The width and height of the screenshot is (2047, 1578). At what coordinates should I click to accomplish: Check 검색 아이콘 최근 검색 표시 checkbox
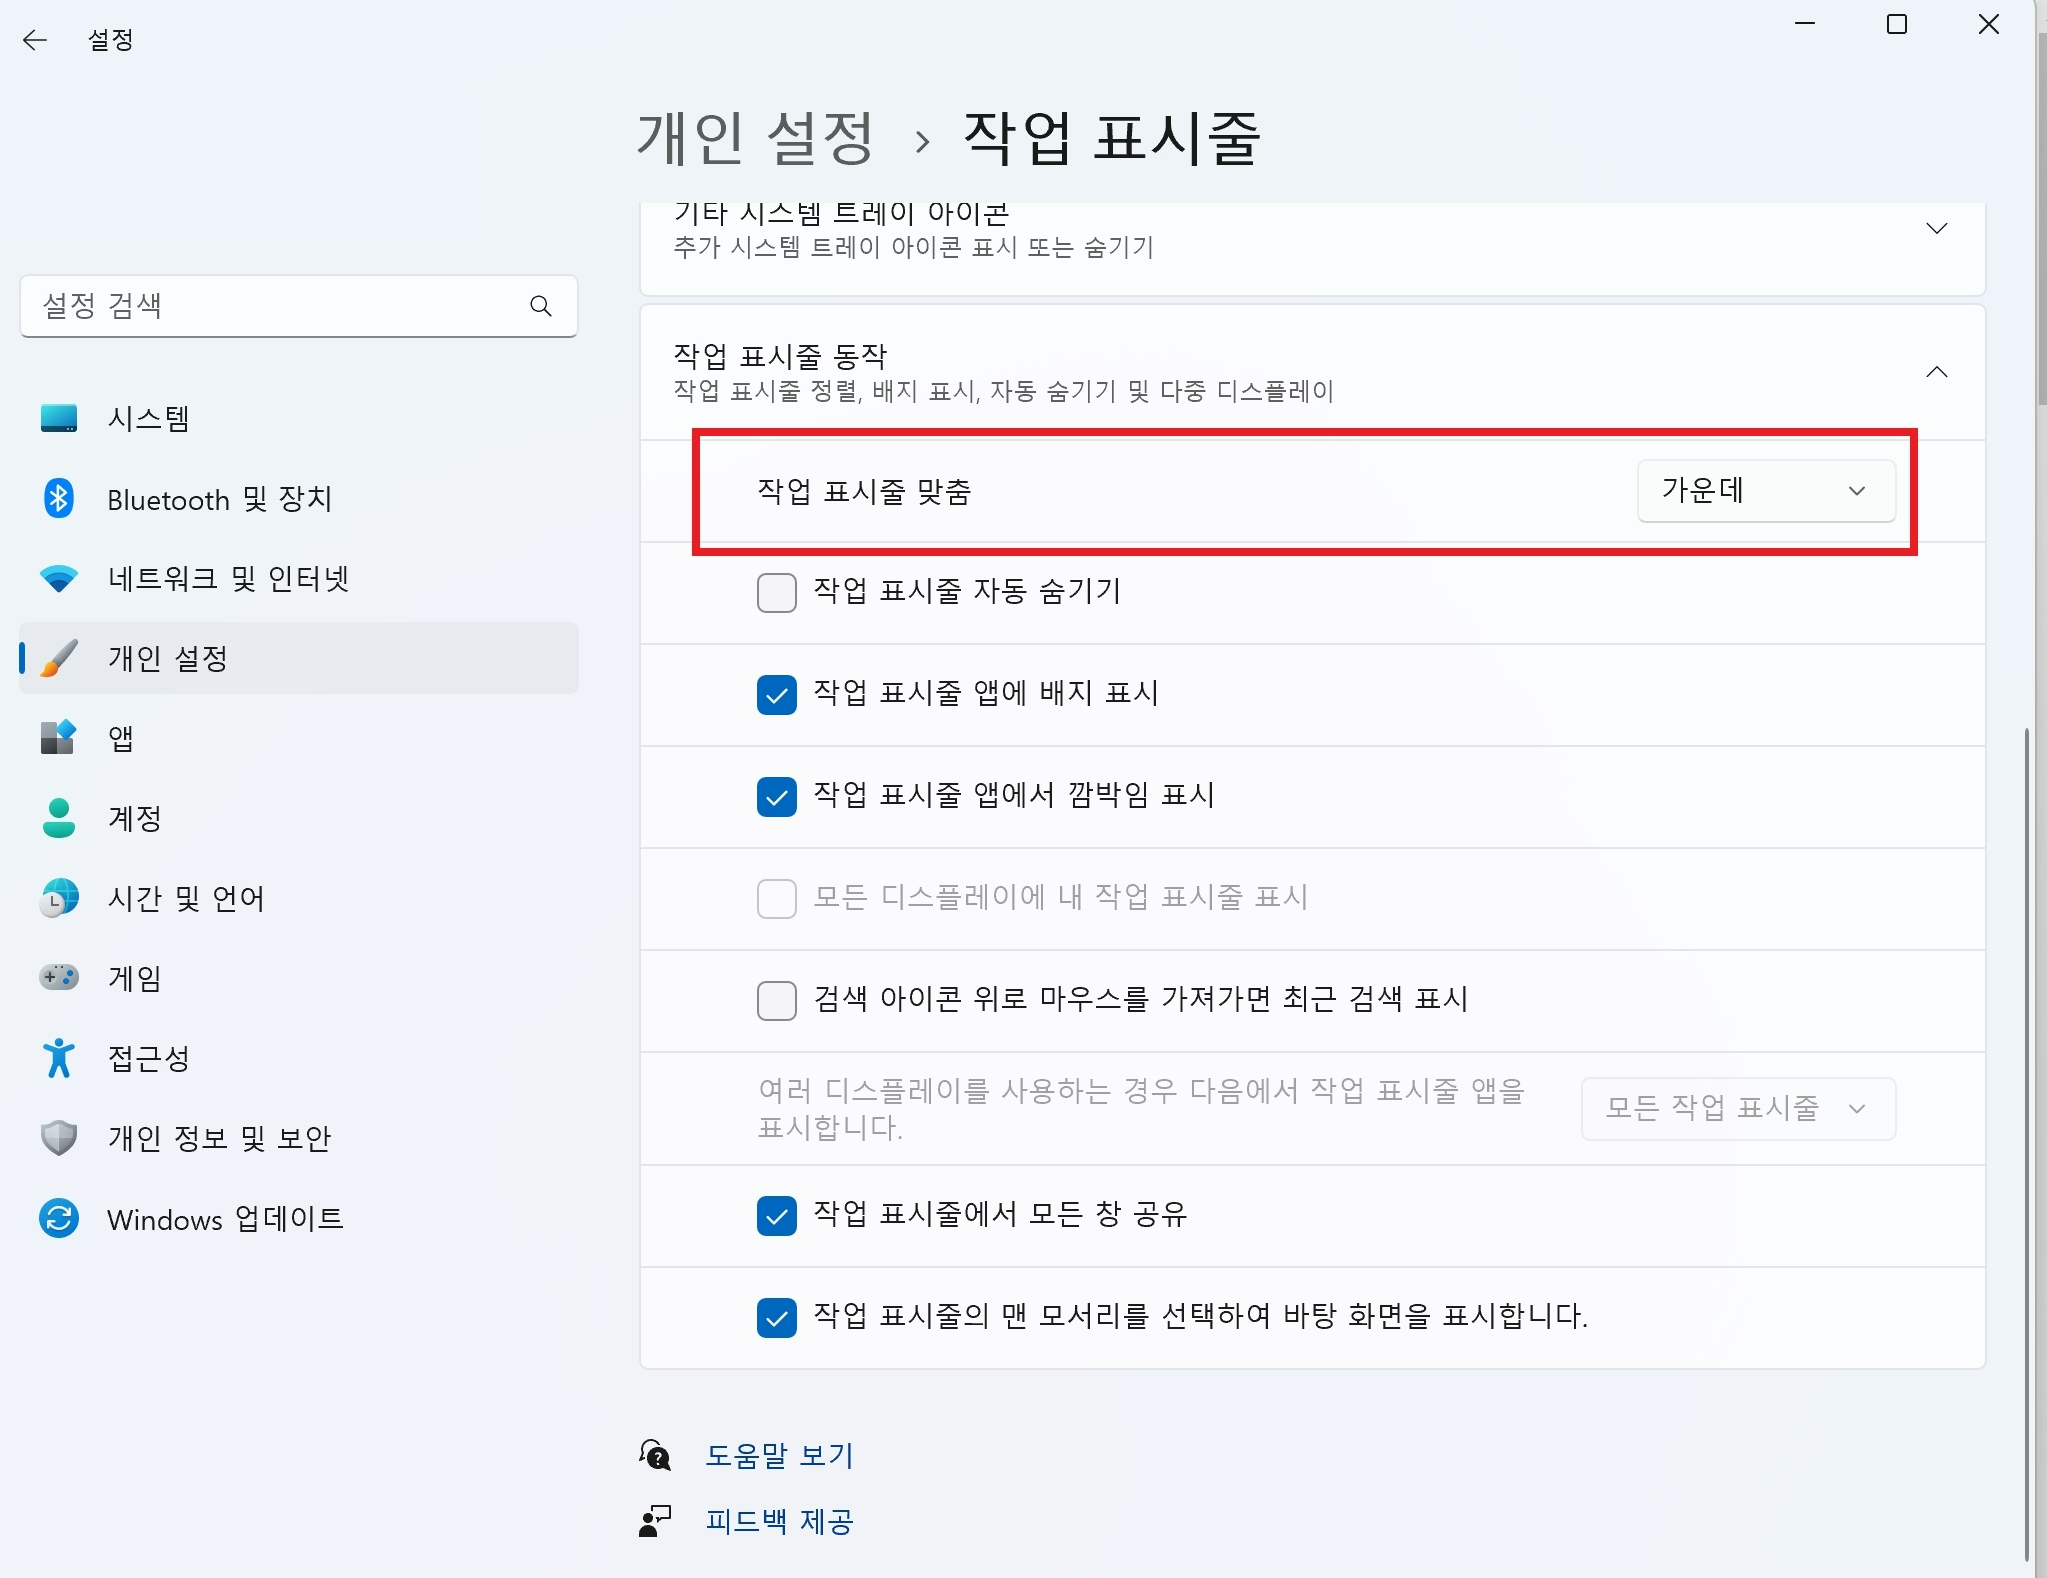[x=777, y=1001]
